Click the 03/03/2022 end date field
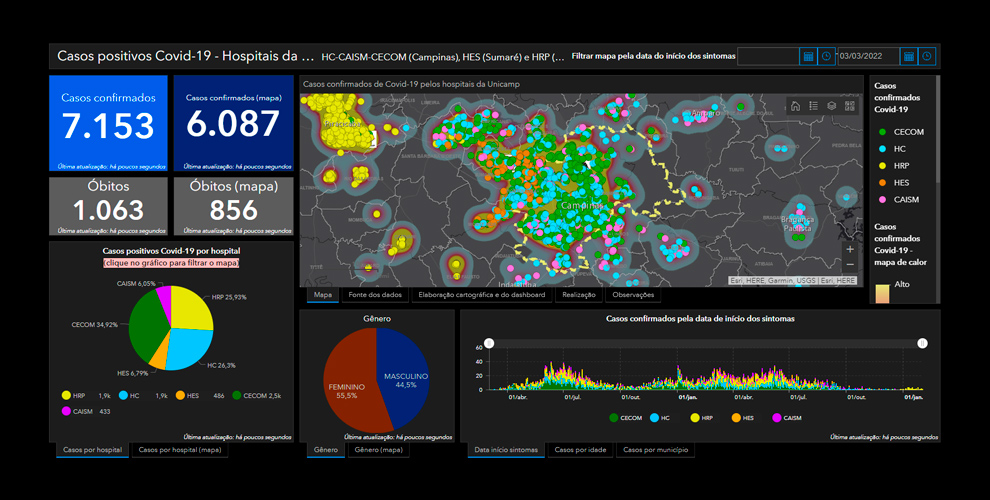Viewport: 990px width, 500px height. (867, 57)
